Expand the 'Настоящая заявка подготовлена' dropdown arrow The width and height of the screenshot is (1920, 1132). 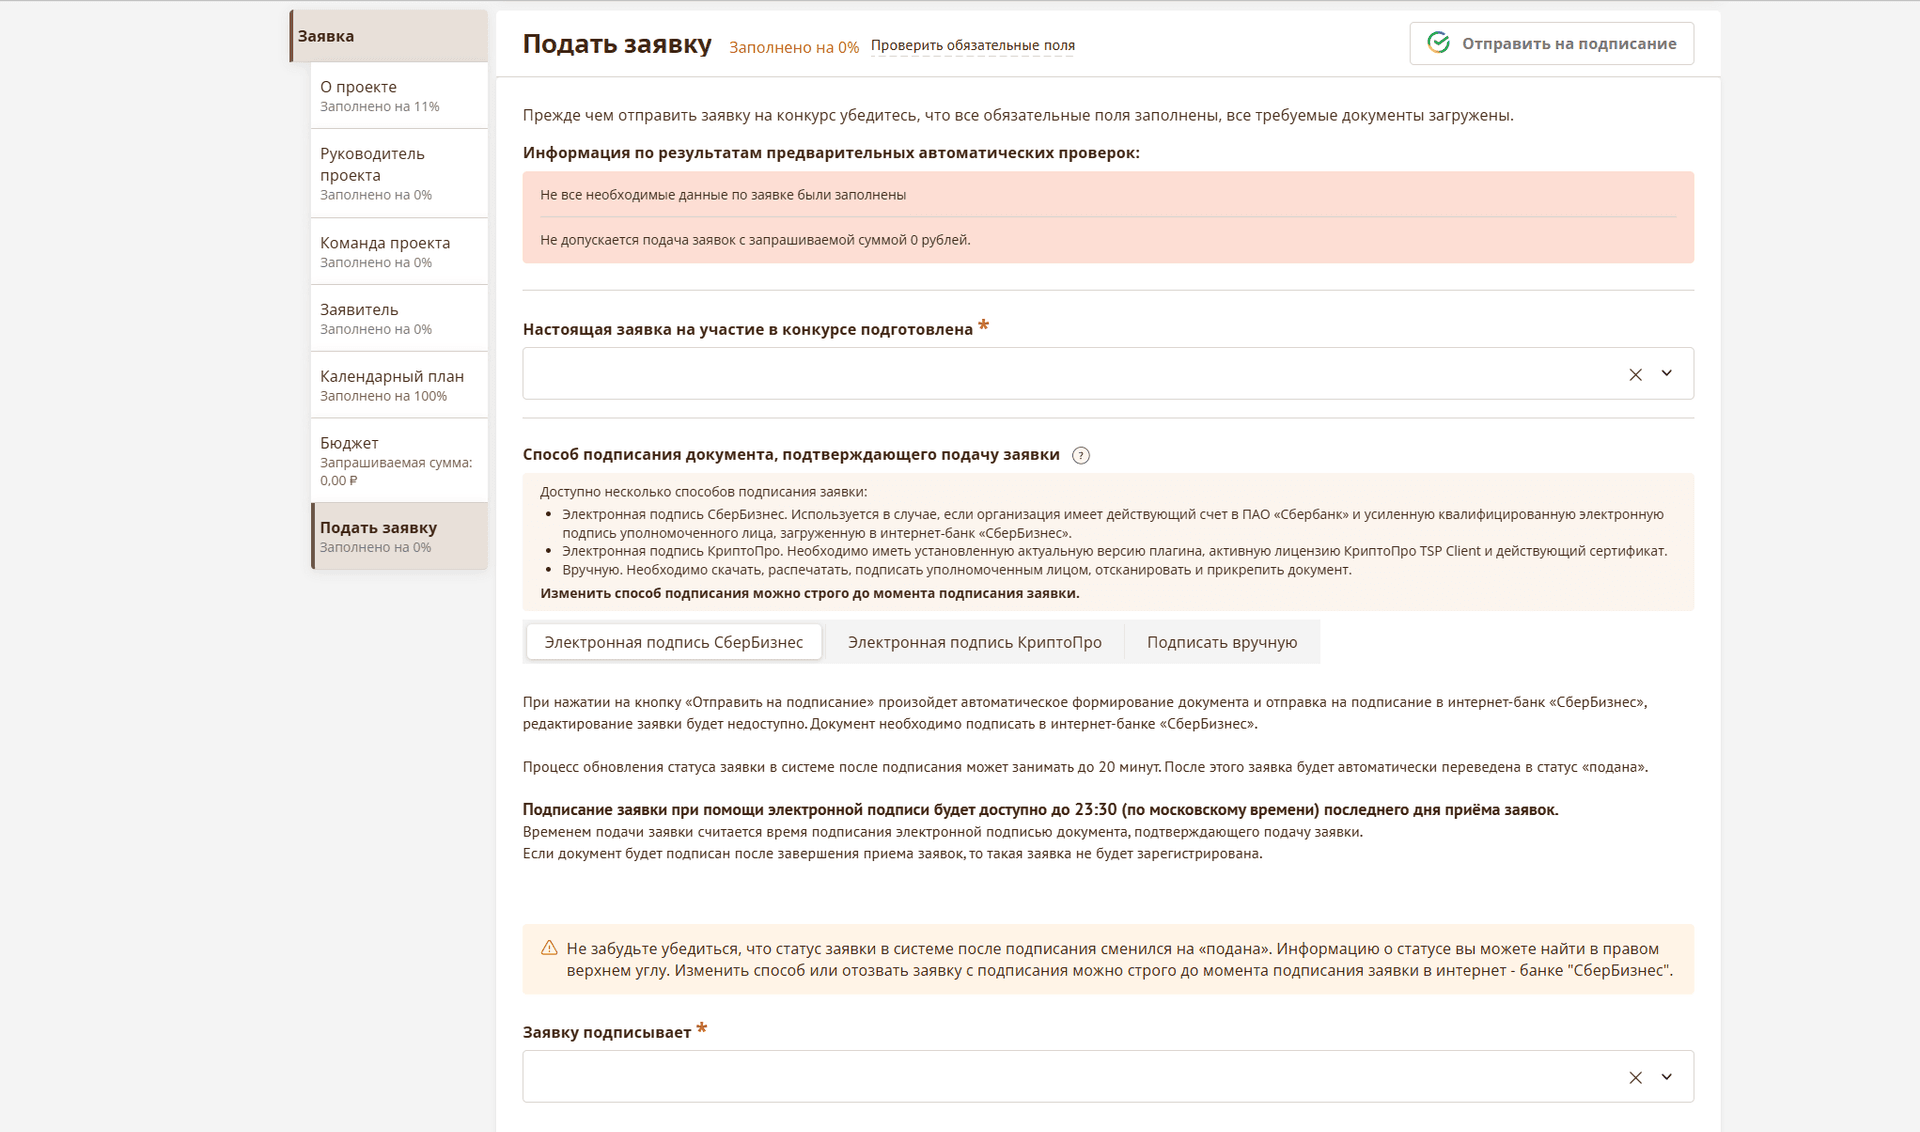tap(1666, 373)
